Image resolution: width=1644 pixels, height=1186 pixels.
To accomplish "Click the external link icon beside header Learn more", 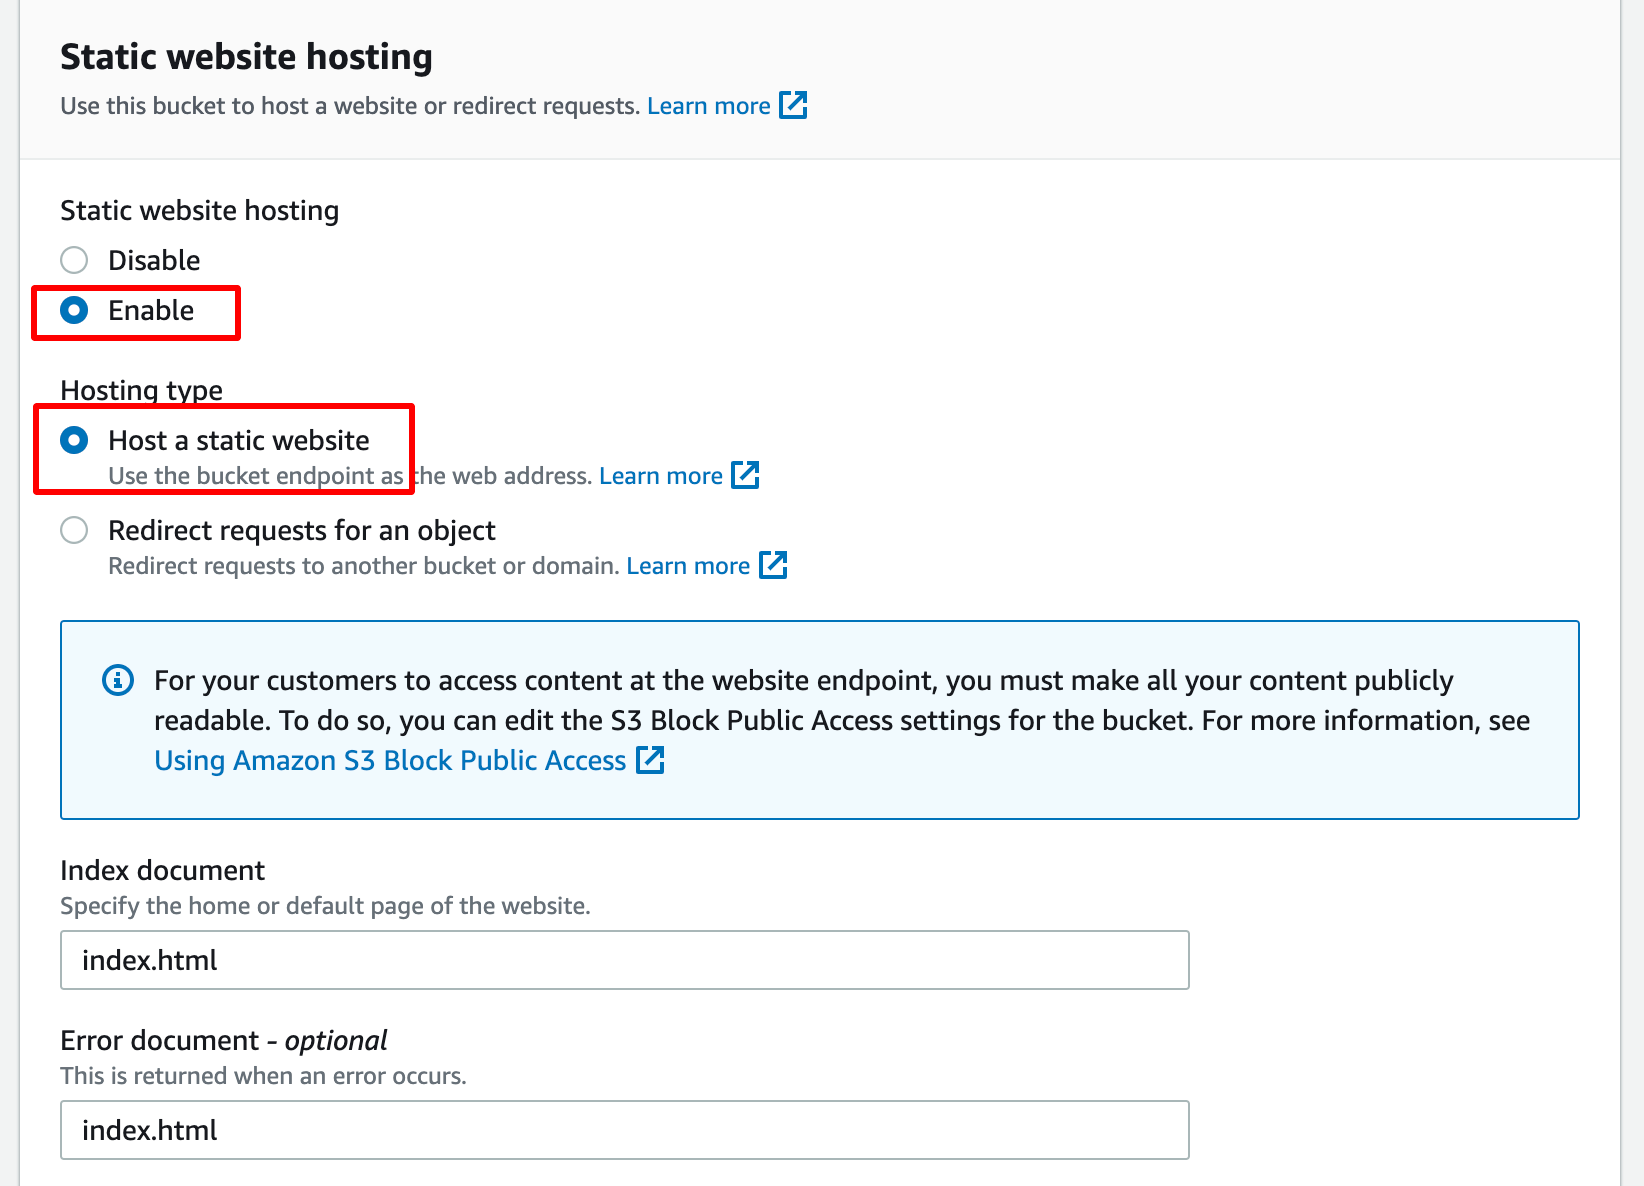I will point(794,105).
